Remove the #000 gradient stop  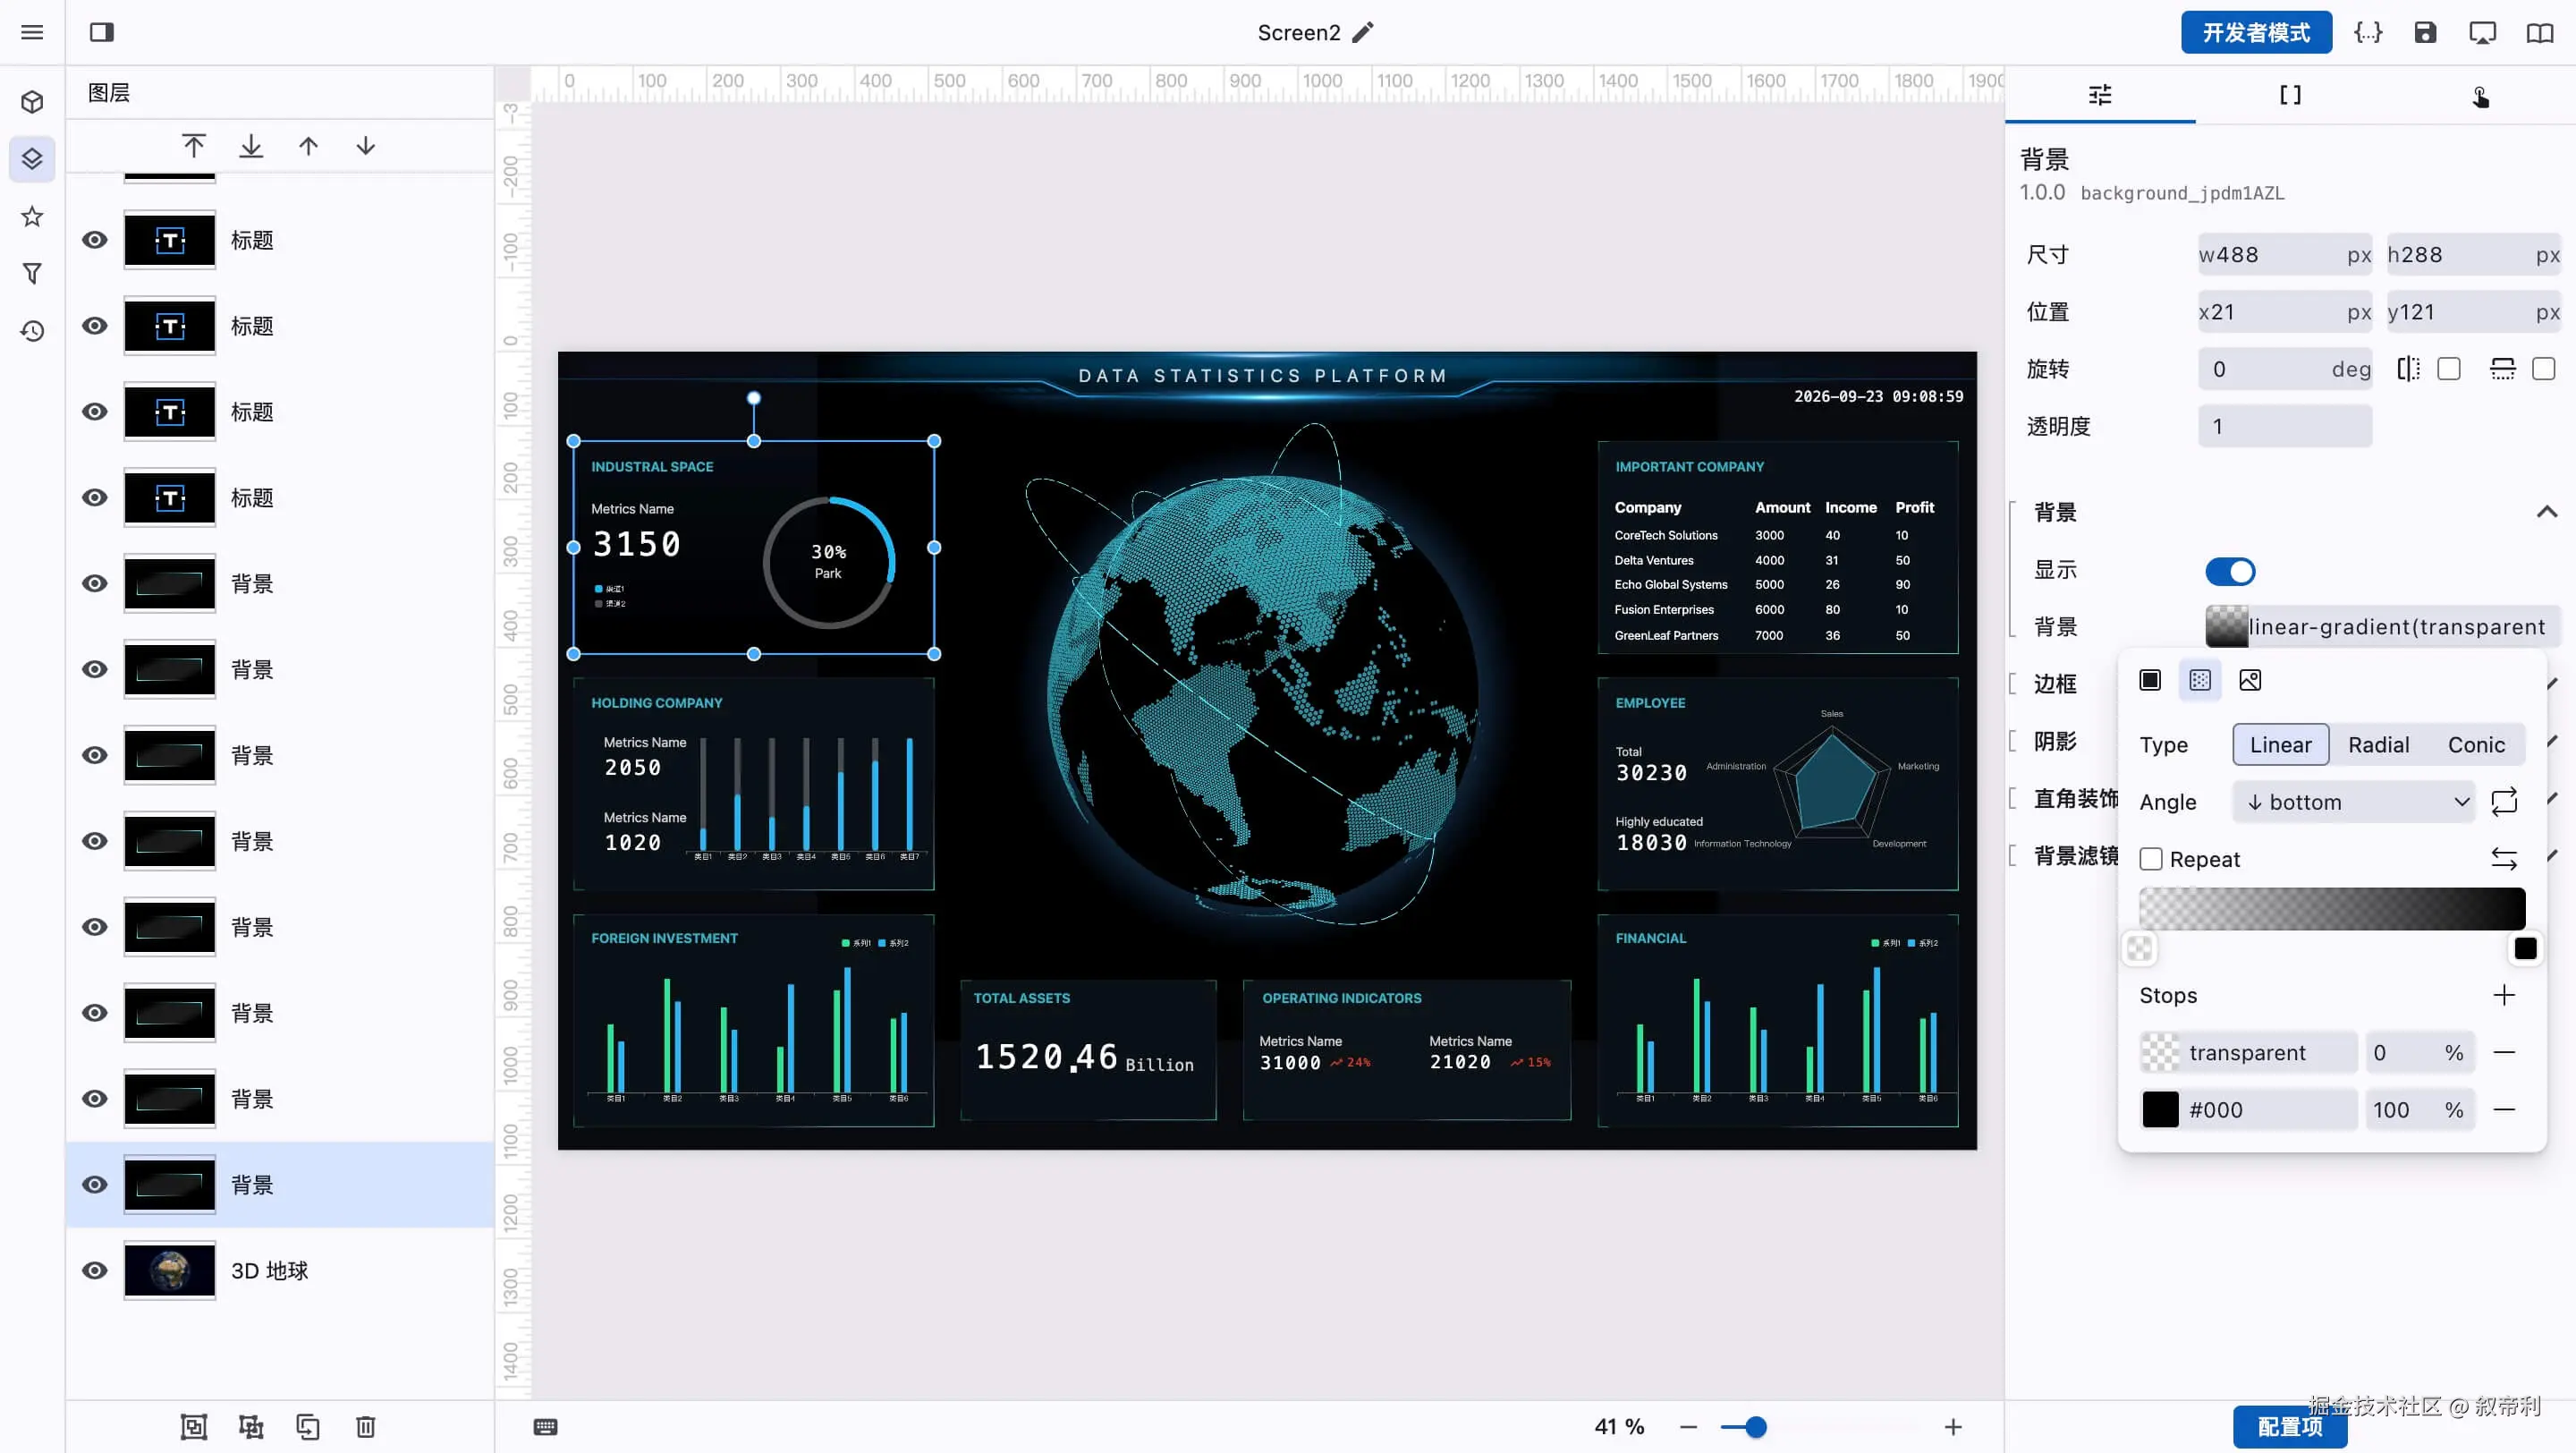point(2504,1109)
